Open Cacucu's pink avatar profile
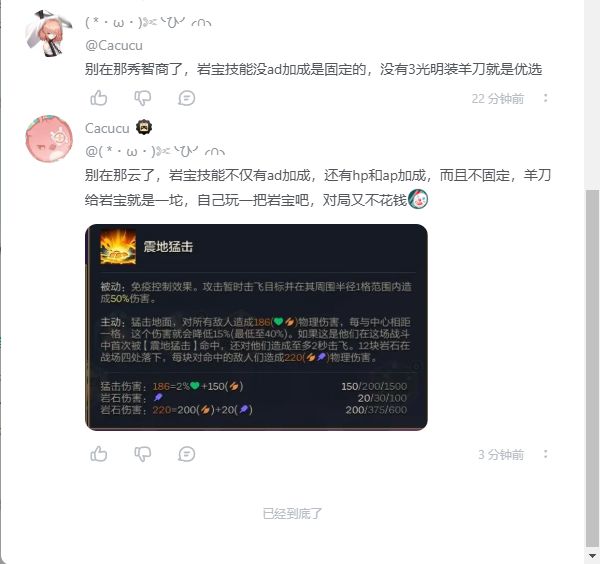600x564 pixels. pyautogui.click(x=49, y=139)
